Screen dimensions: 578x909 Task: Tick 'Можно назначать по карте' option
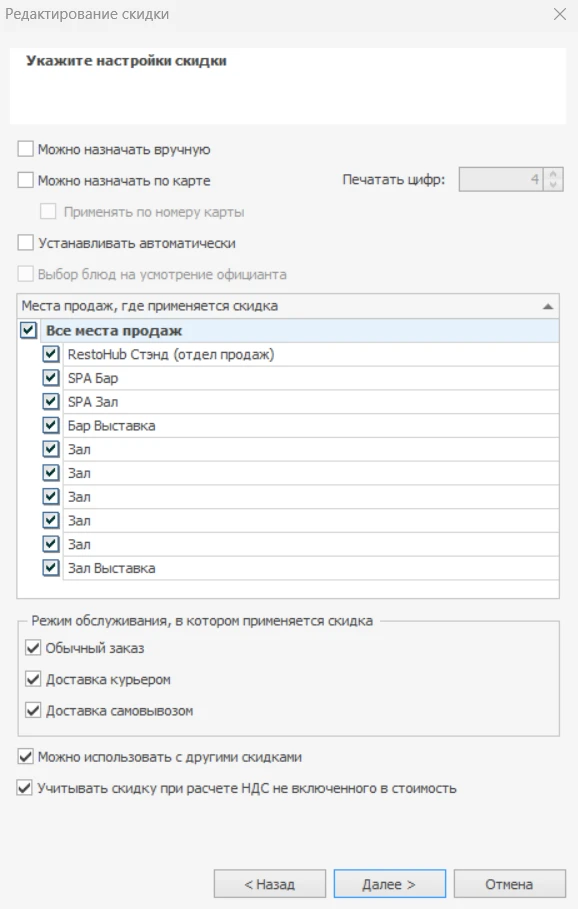[26, 180]
